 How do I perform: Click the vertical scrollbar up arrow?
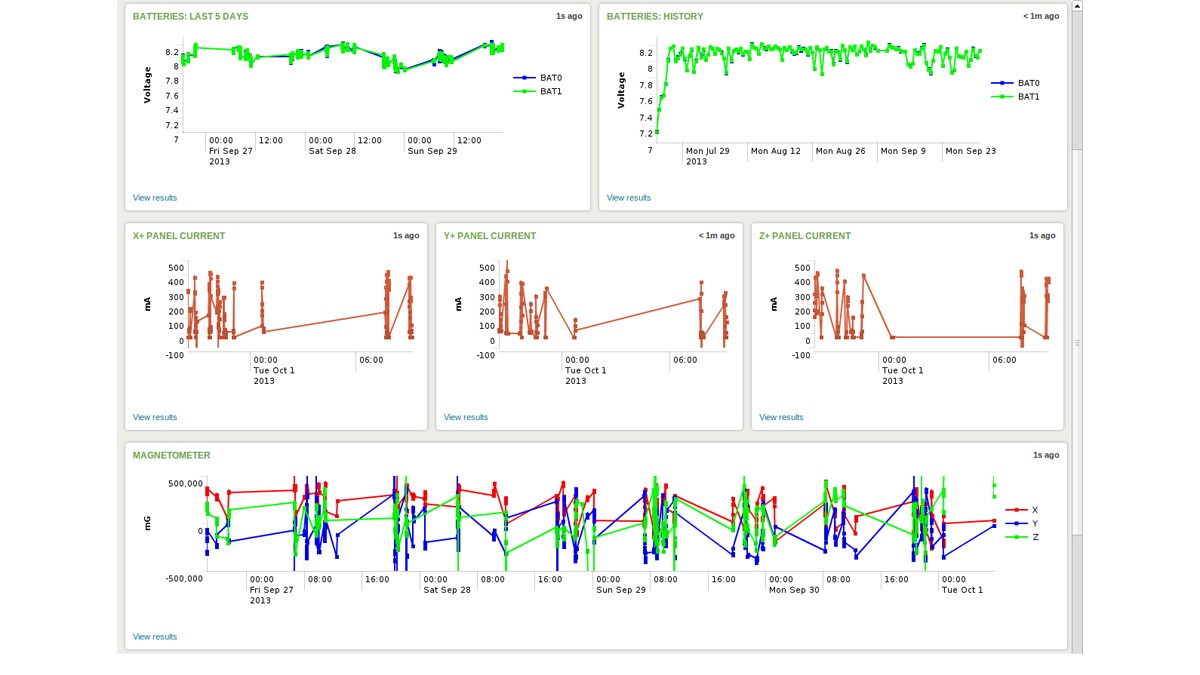click(x=1077, y=6)
